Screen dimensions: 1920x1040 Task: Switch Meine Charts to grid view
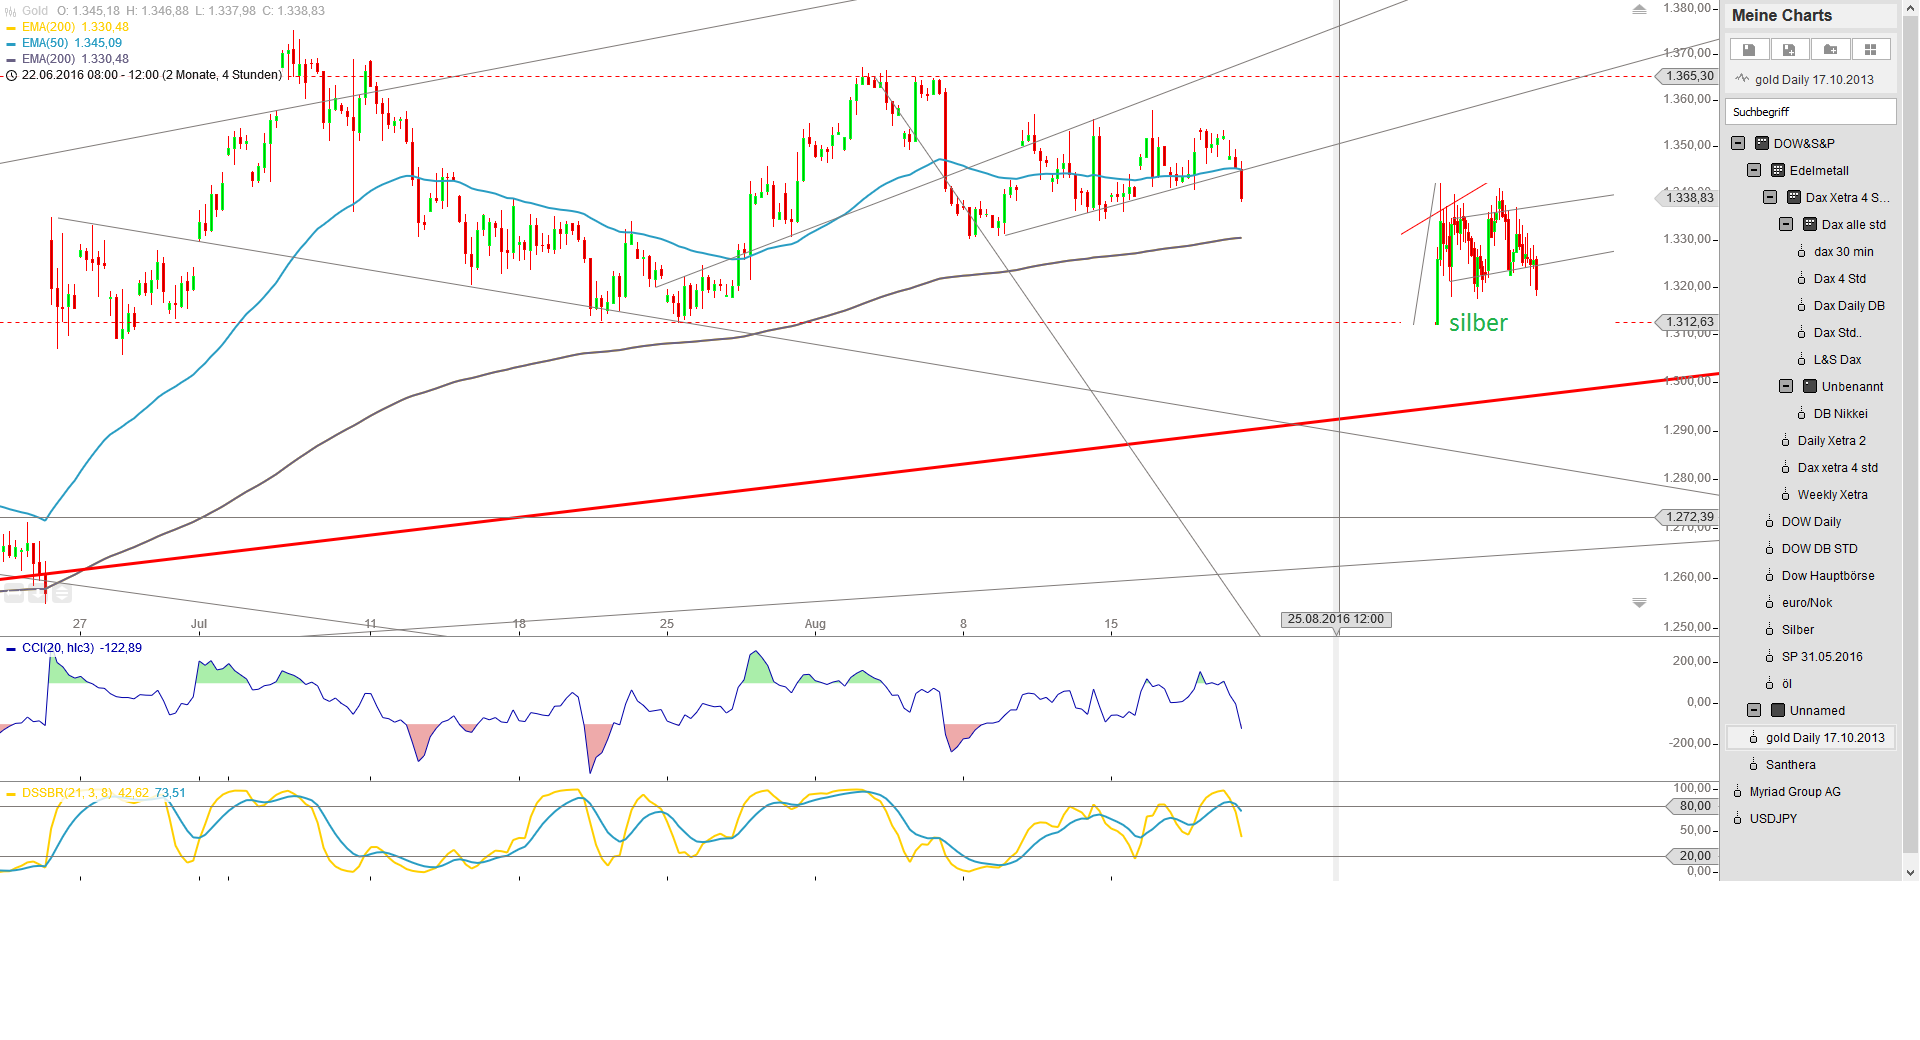pos(1870,50)
